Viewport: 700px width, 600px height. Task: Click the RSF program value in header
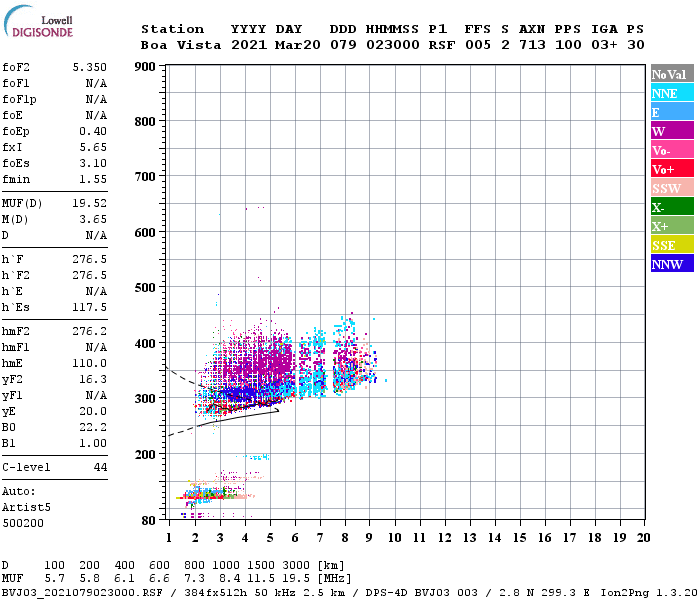[x=442, y=45]
